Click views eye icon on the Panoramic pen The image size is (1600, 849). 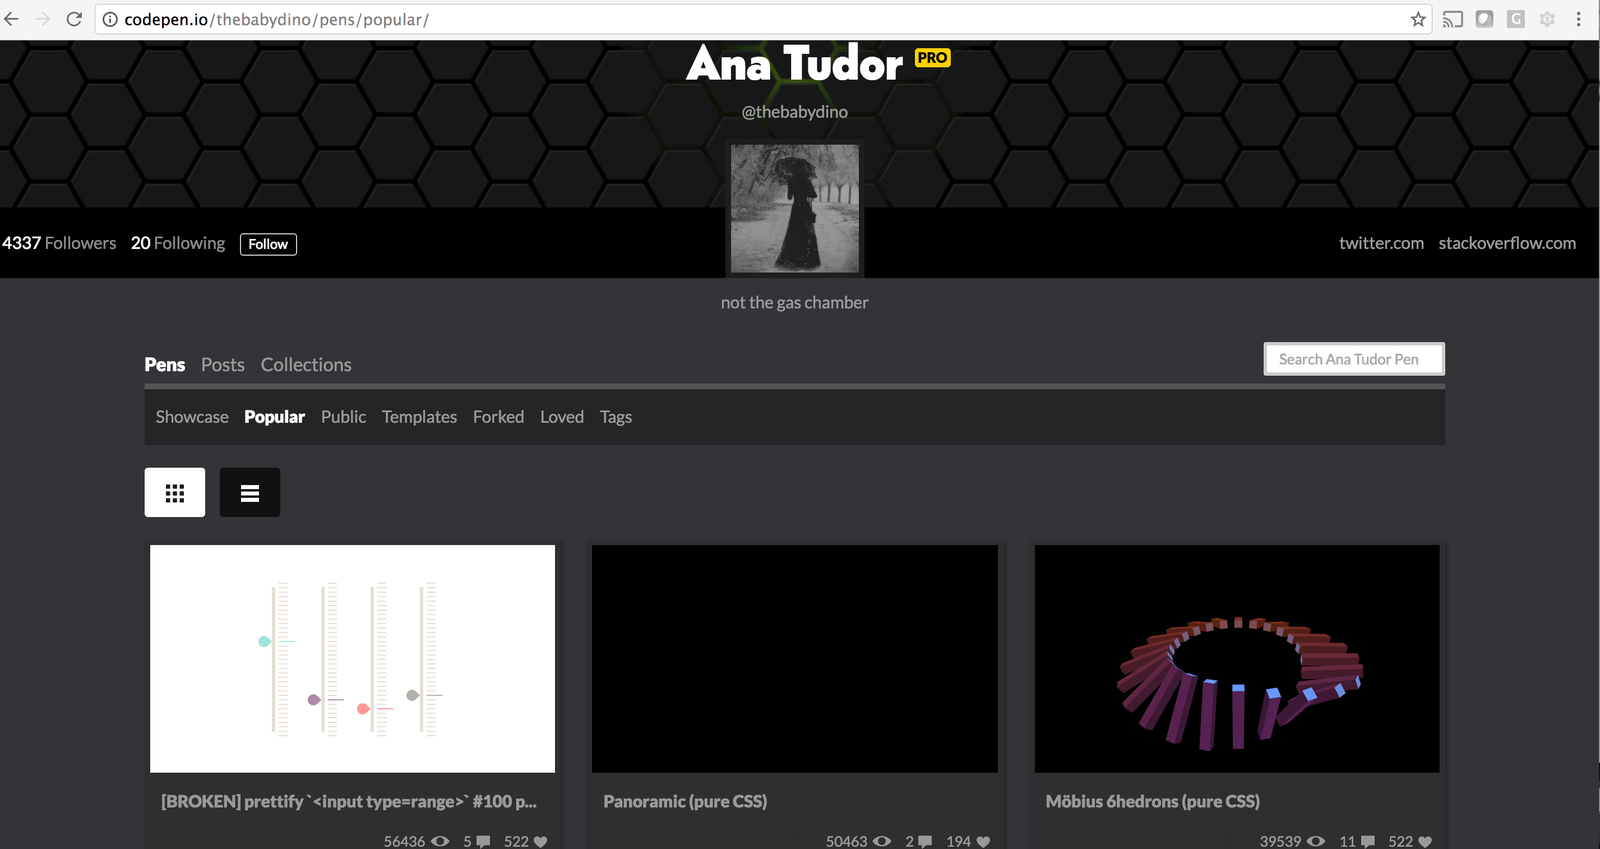pos(882,841)
